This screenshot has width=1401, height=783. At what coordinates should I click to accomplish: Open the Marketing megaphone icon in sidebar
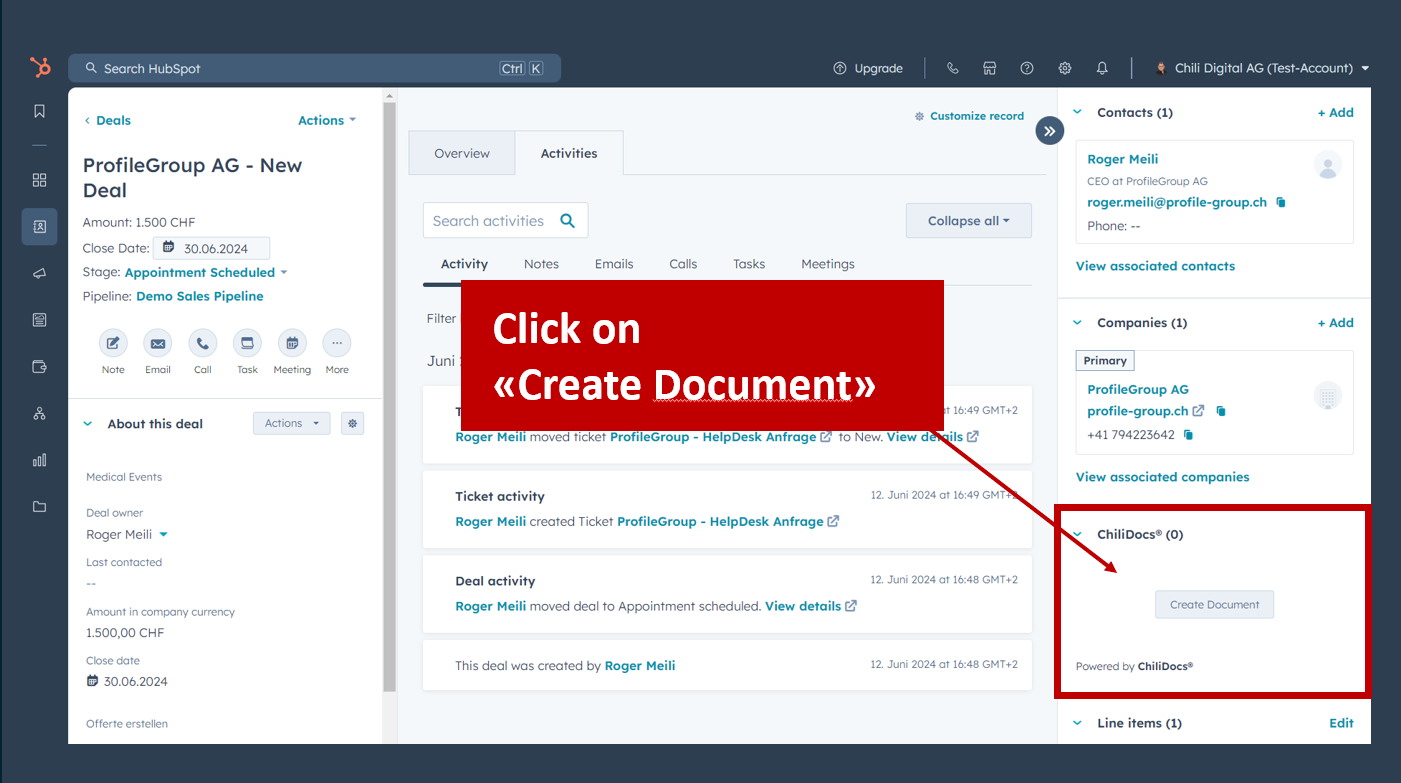coord(40,273)
